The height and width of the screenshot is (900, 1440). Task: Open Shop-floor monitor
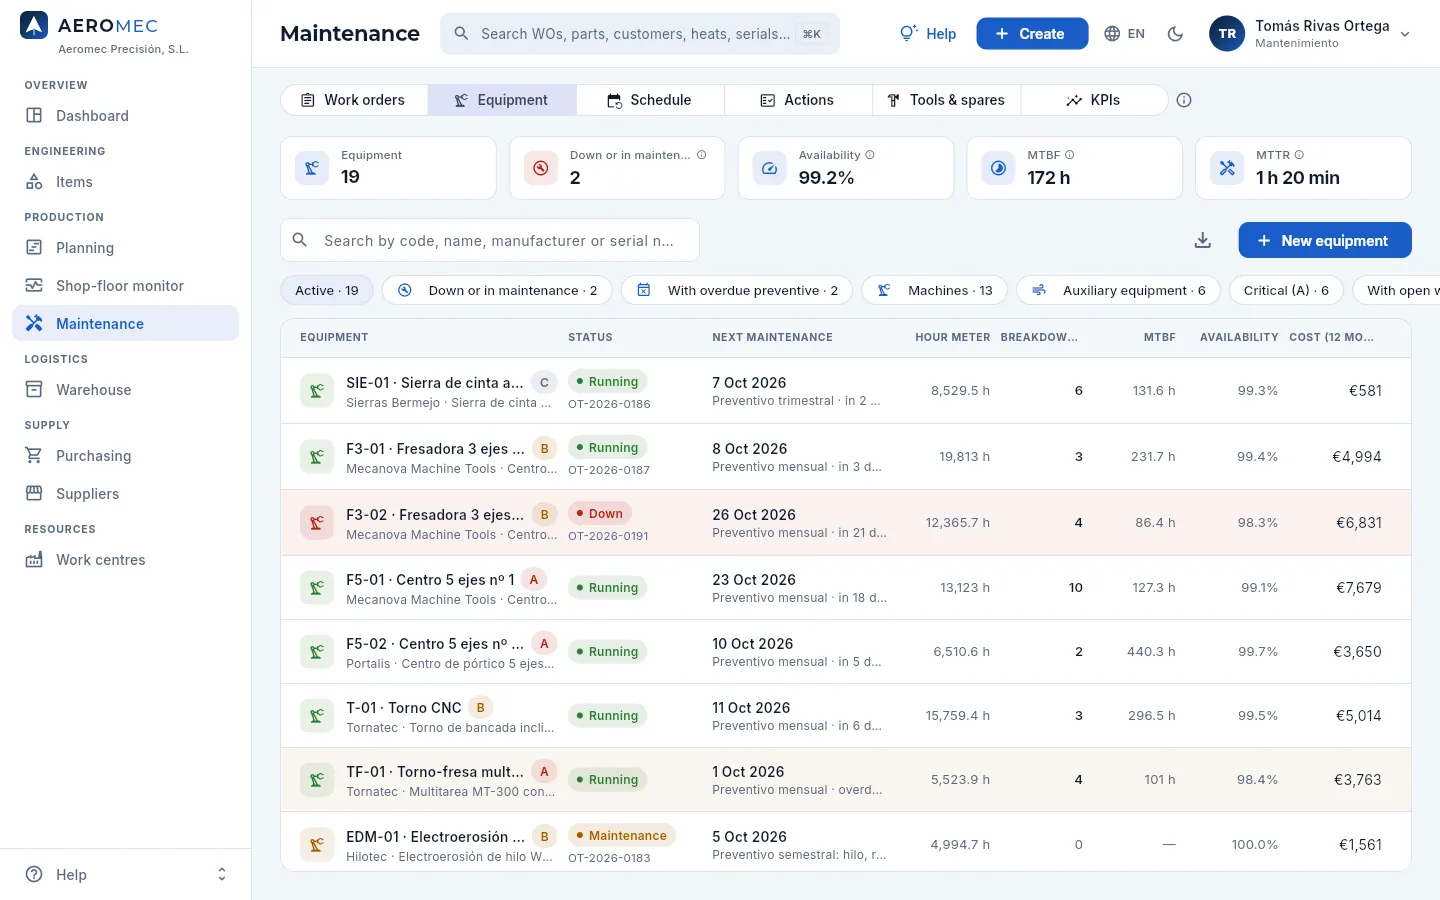pyautogui.click(x=126, y=286)
